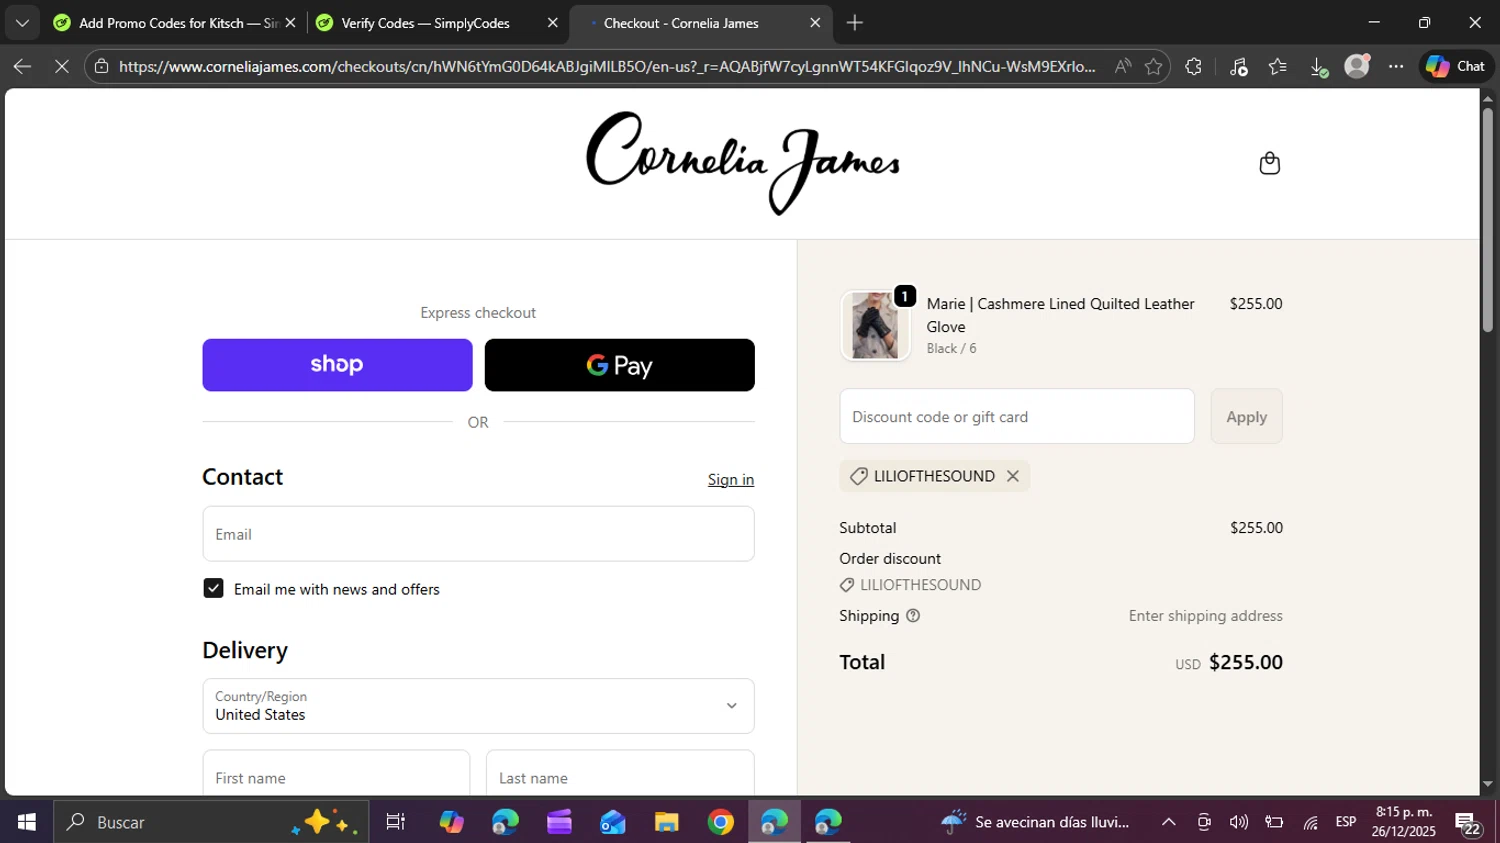Remove the LILIOFTHESOUND discount code tag
Image resolution: width=1500 pixels, height=843 pixels.
click(x=1013, y=476)
